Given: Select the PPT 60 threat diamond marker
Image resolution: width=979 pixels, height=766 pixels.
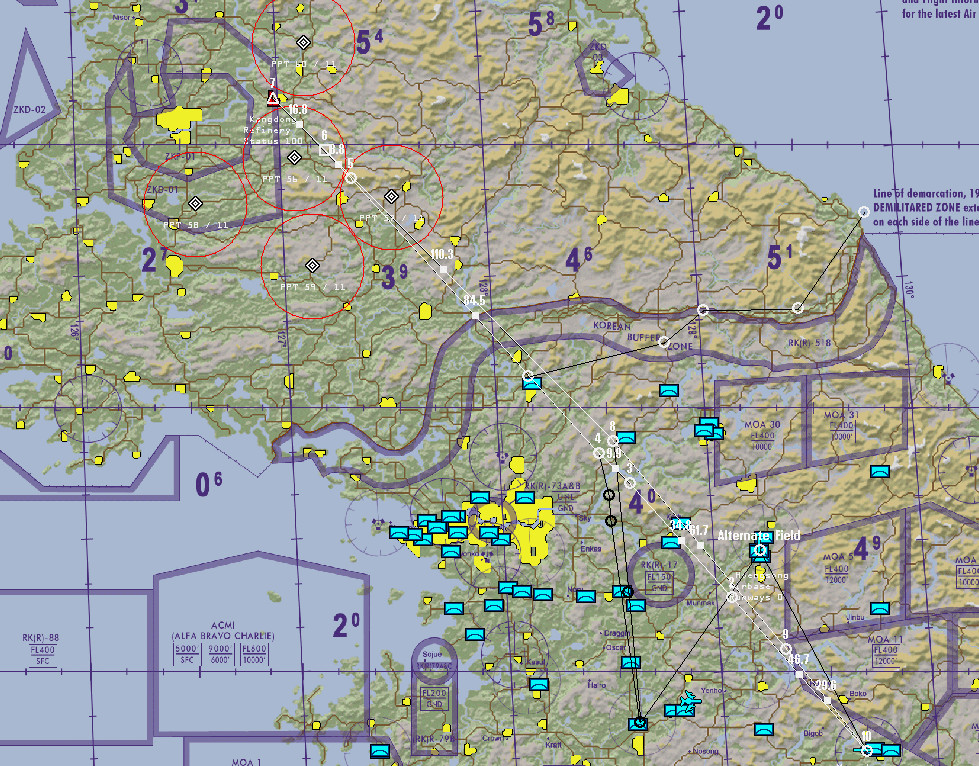Looking at the screenshot, I should (x=303, y=42).
